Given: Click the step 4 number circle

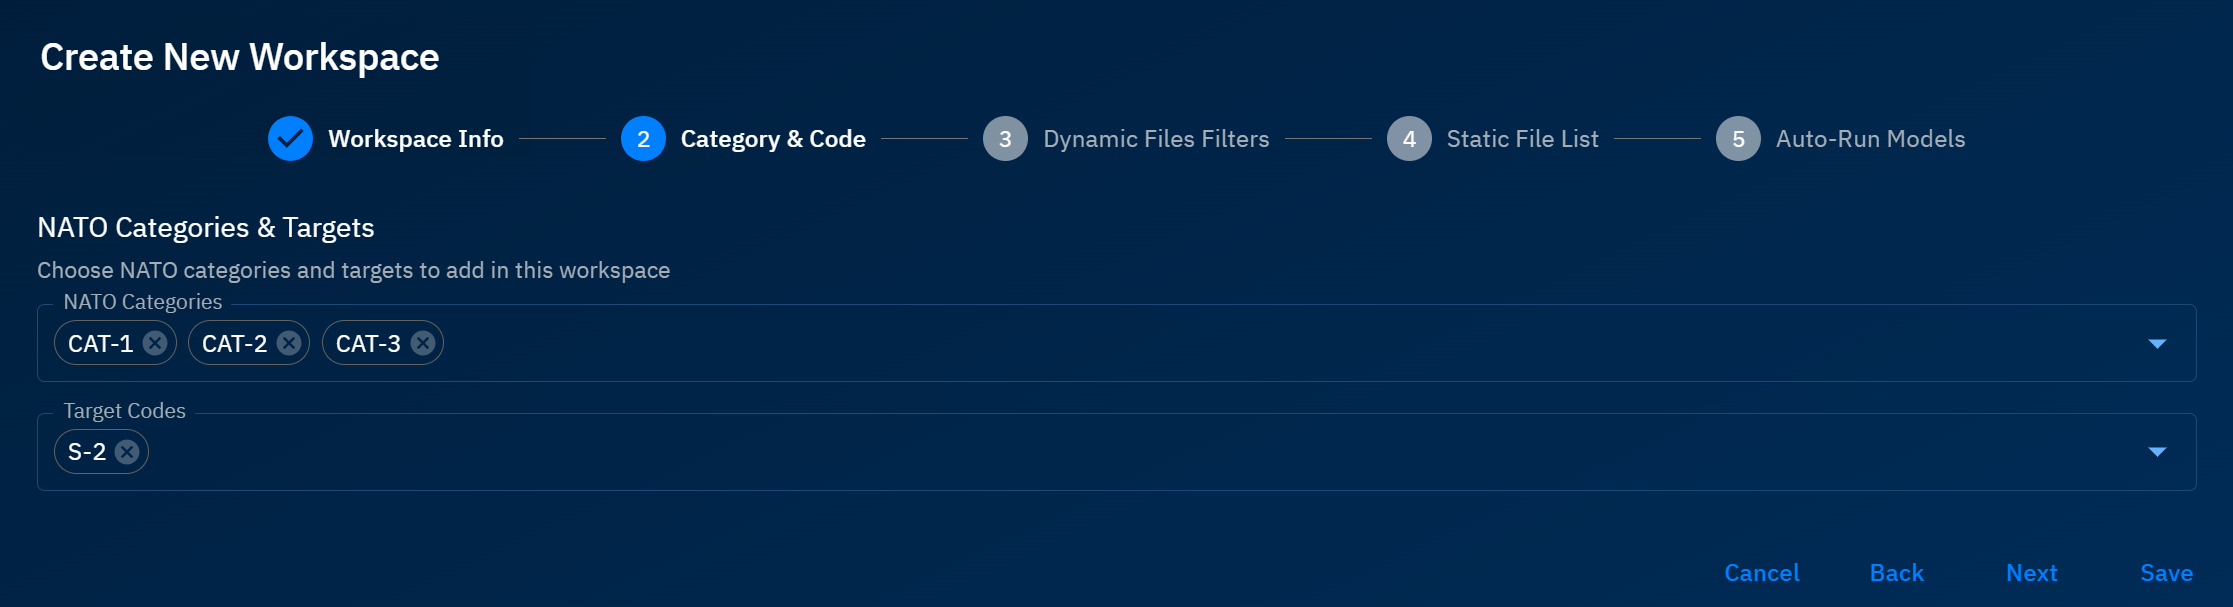Looking at the screenshot, I should [x=1409, y=139].
